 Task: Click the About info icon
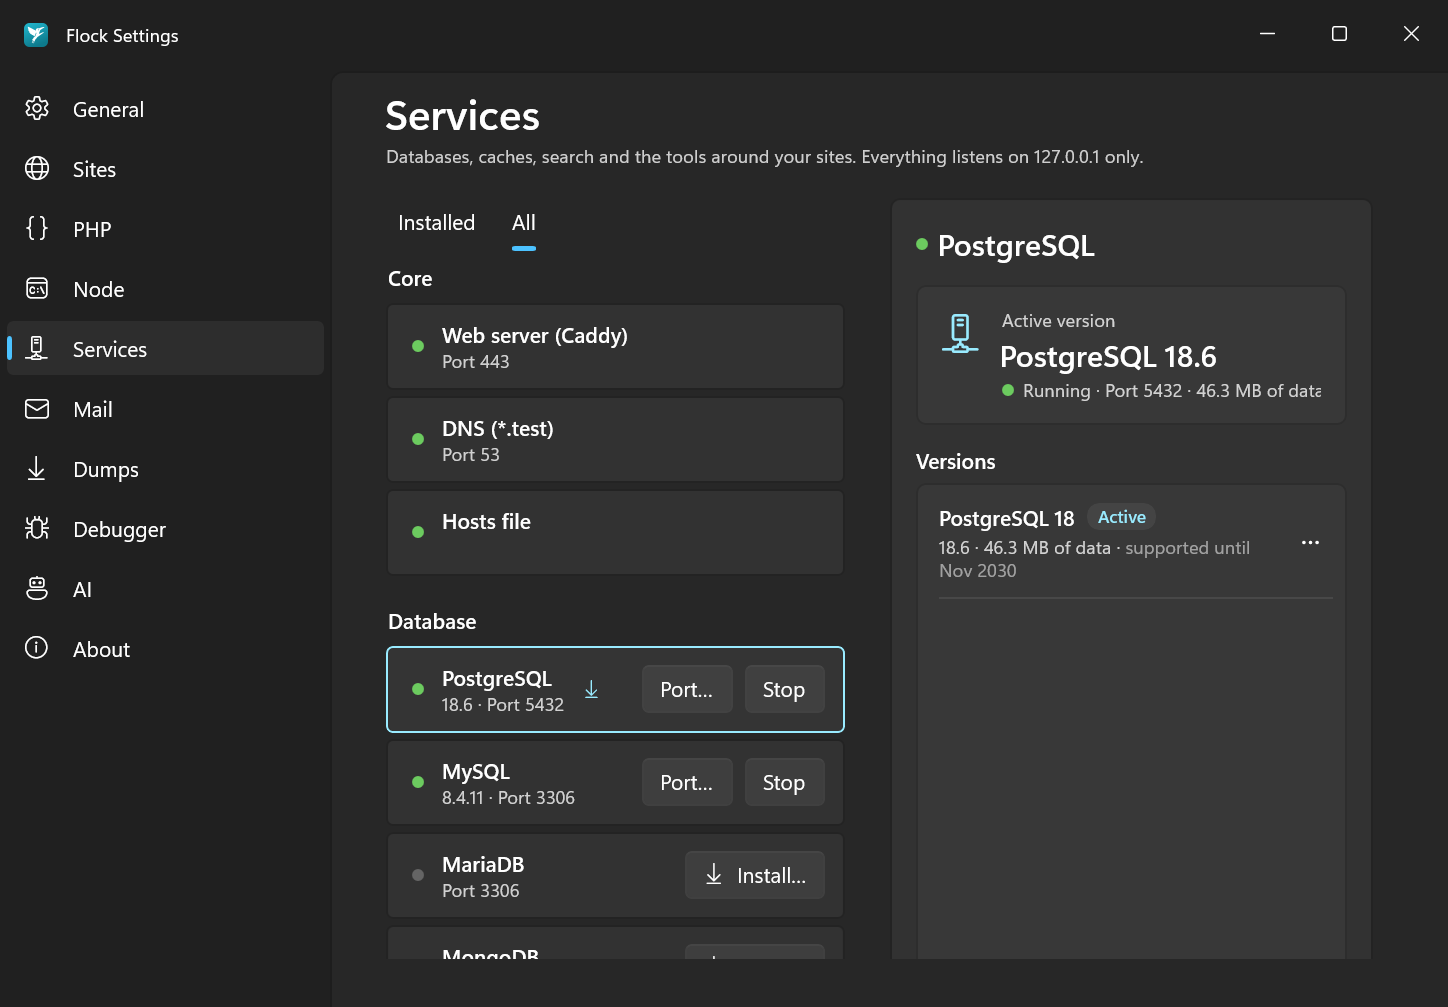(37, 648)
